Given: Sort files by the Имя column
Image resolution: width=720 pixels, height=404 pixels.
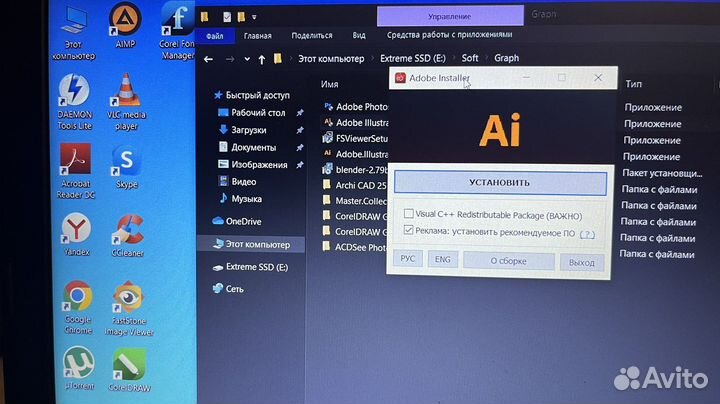Looking at the screenshot, I should pyautogui.click(x=330, y=84).
